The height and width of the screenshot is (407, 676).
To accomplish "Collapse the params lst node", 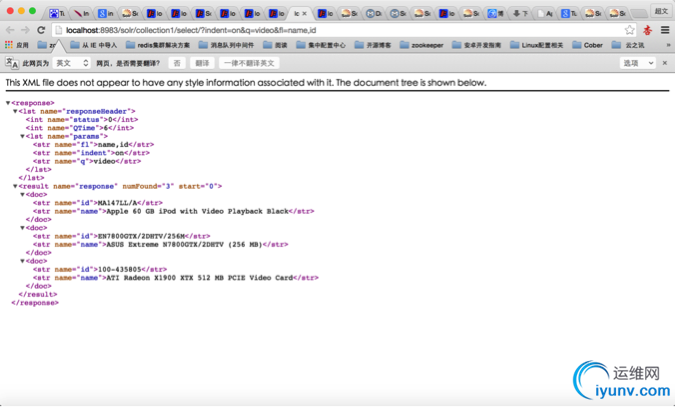I will coord(22,136).
